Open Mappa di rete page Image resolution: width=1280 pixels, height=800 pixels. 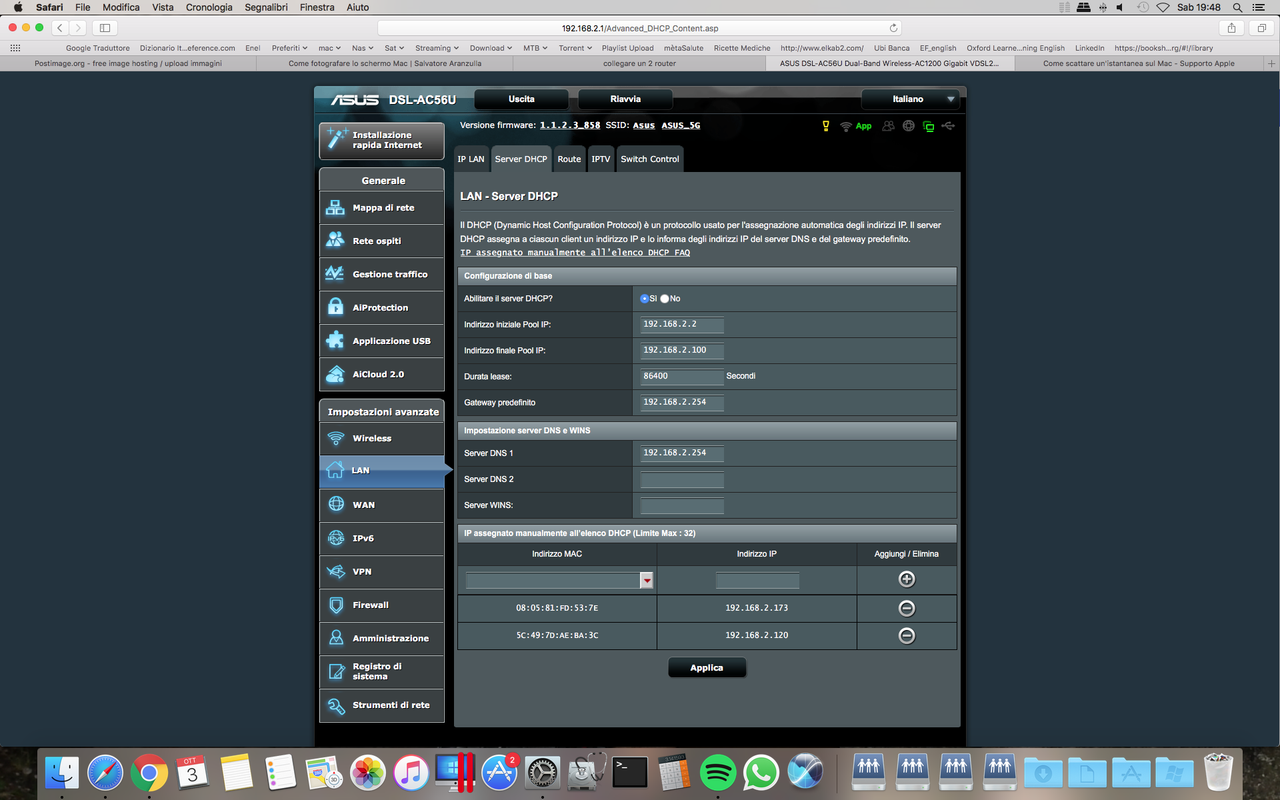coord(381,208)
